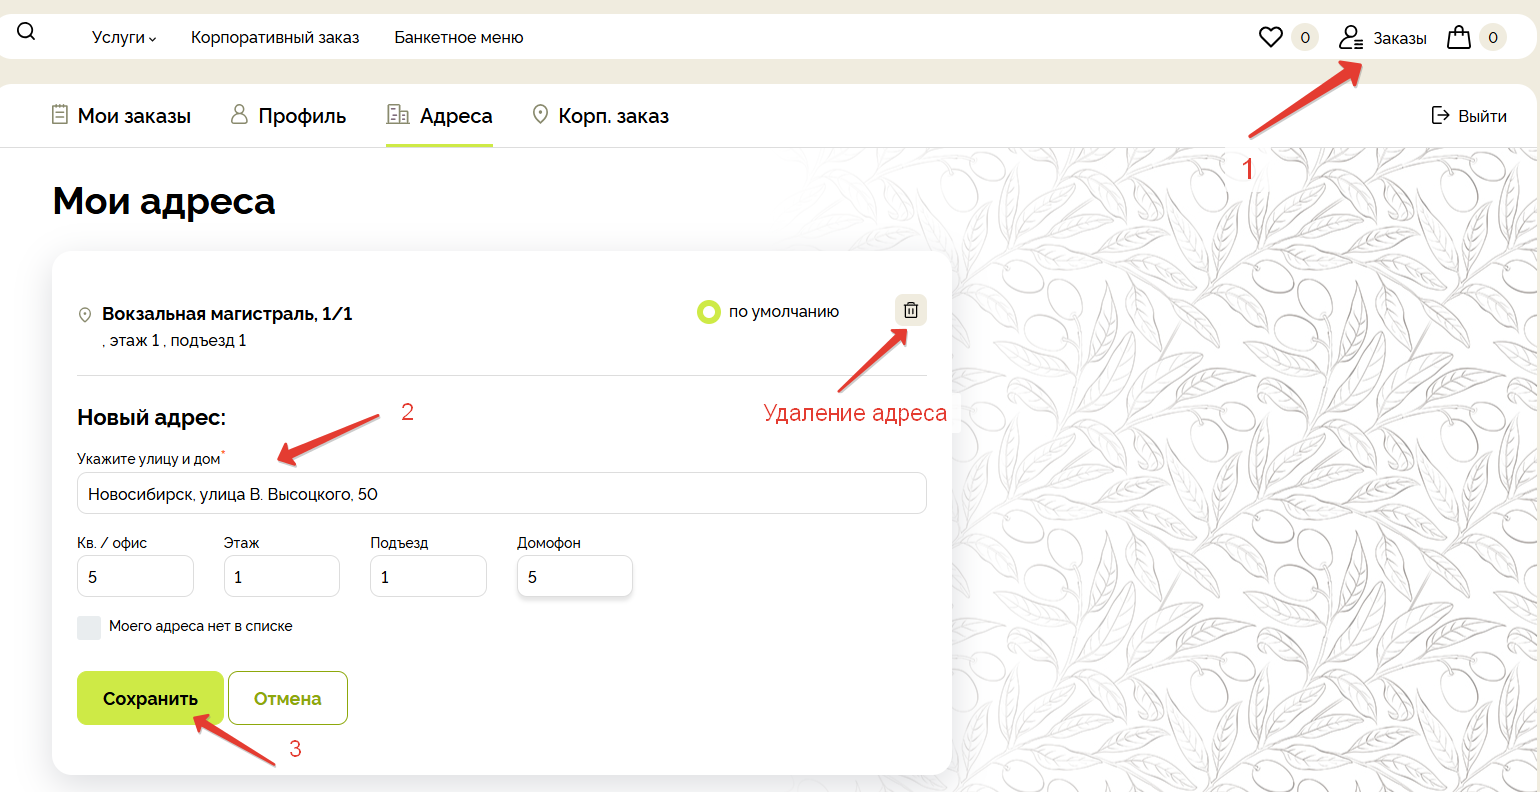Open the Корпоративный заказ menu item
1540x798 pixels.
pyautogui.click(x=275, y=38)
